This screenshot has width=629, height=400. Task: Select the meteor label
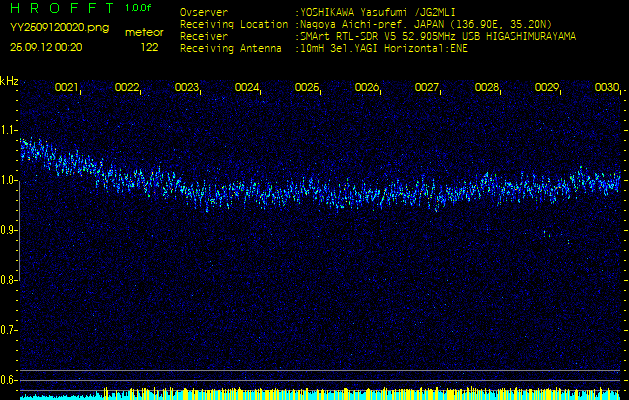pyautogui.click(x=144, y=32)
